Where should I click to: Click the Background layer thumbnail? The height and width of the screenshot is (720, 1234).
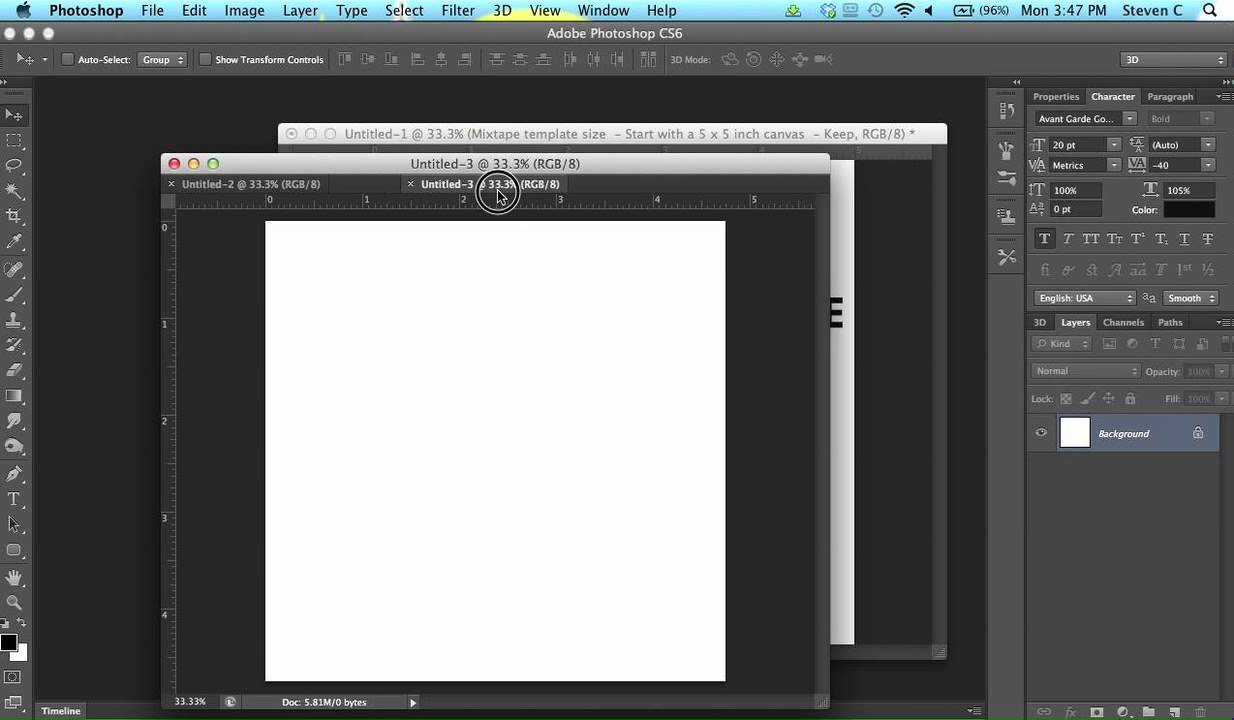click(x=1075, y=433)
